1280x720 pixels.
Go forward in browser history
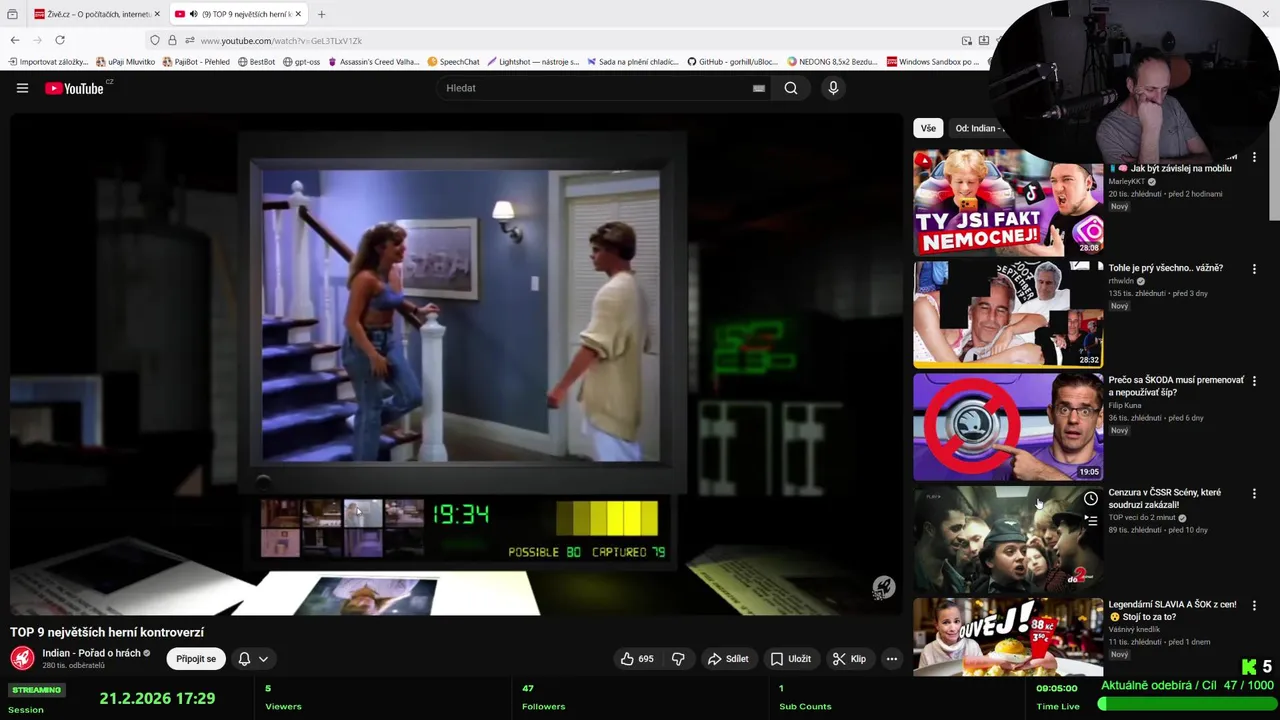pyautogui.click(x=37, y=40)
